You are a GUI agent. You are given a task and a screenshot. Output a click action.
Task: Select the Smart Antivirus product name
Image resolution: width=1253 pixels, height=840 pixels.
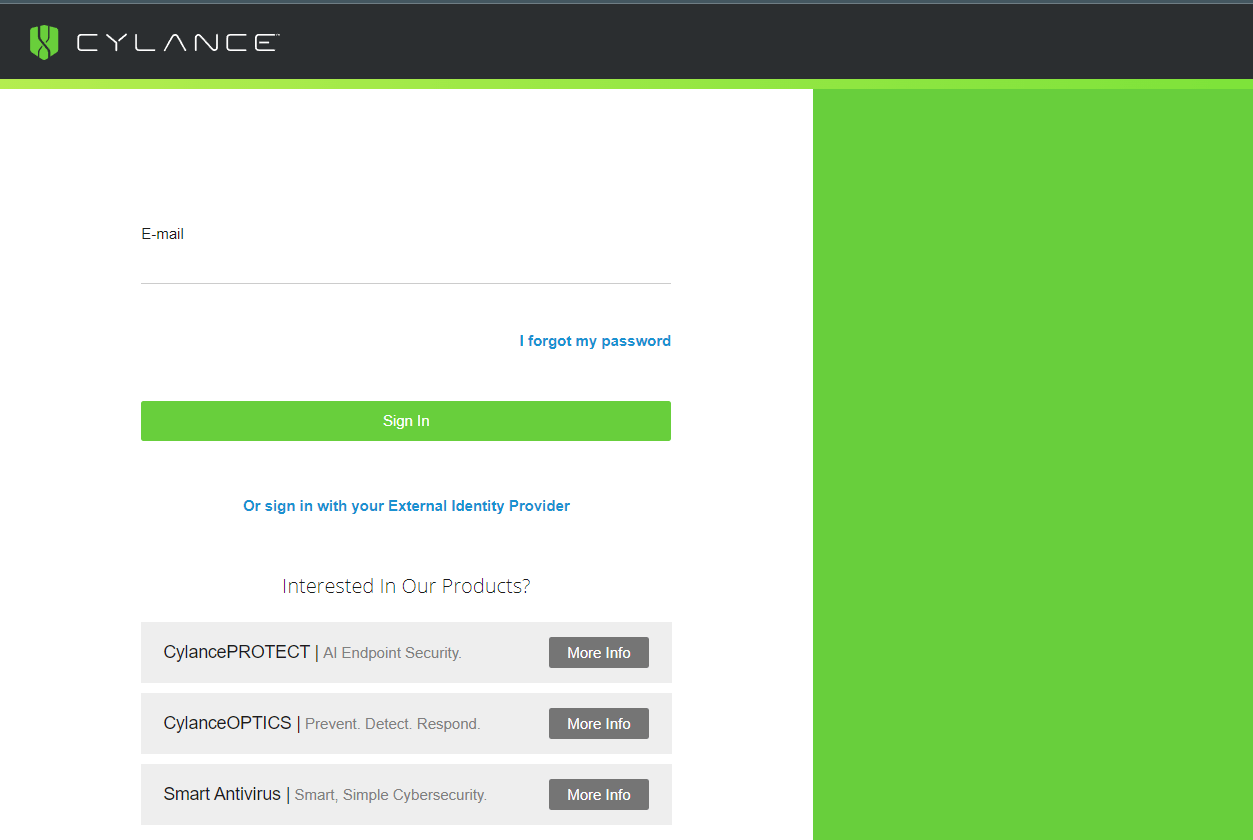[222, 794]
